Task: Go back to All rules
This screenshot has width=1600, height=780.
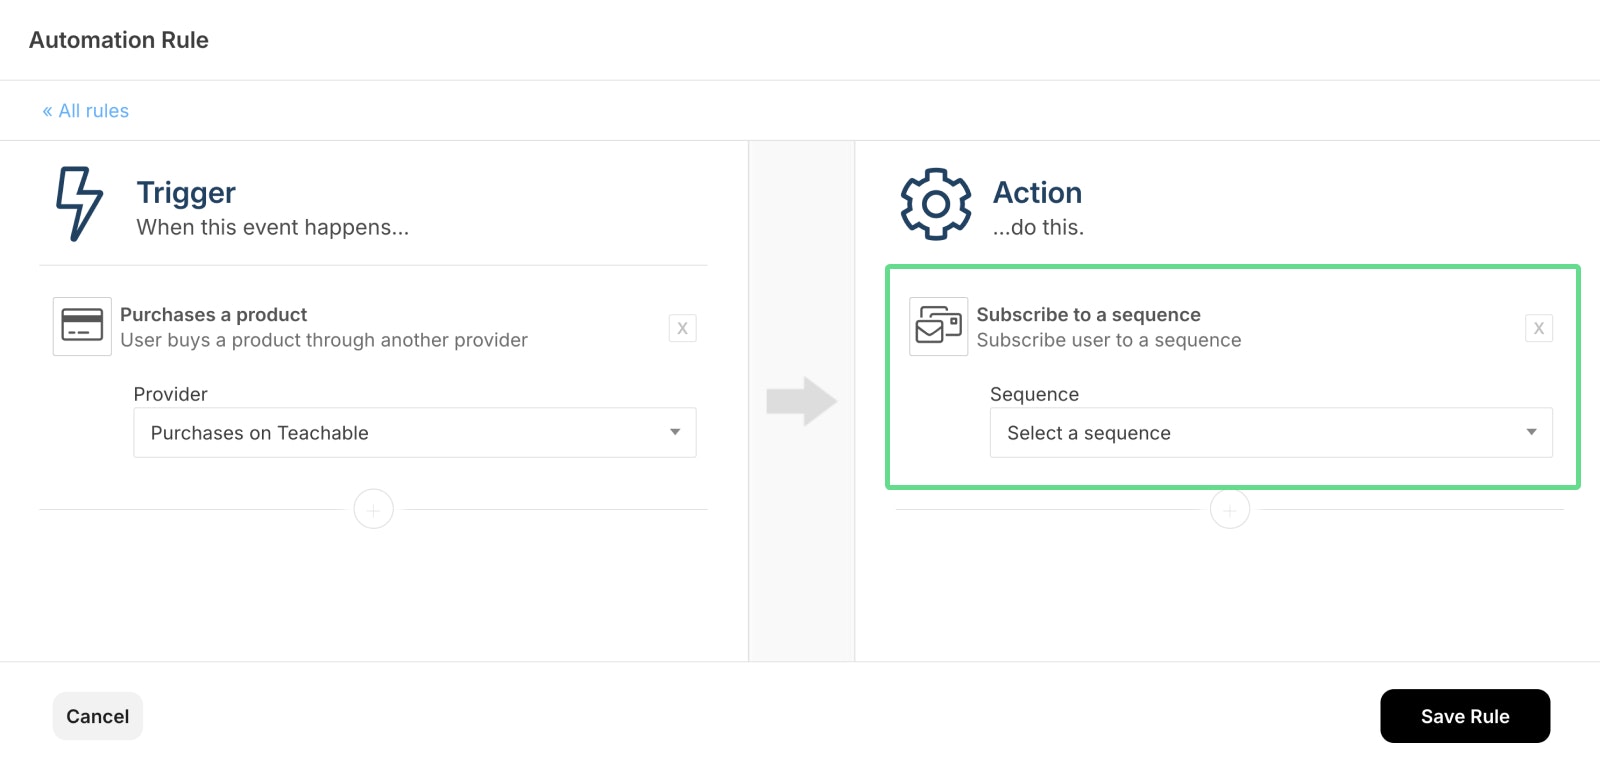Action: point(86,111)
